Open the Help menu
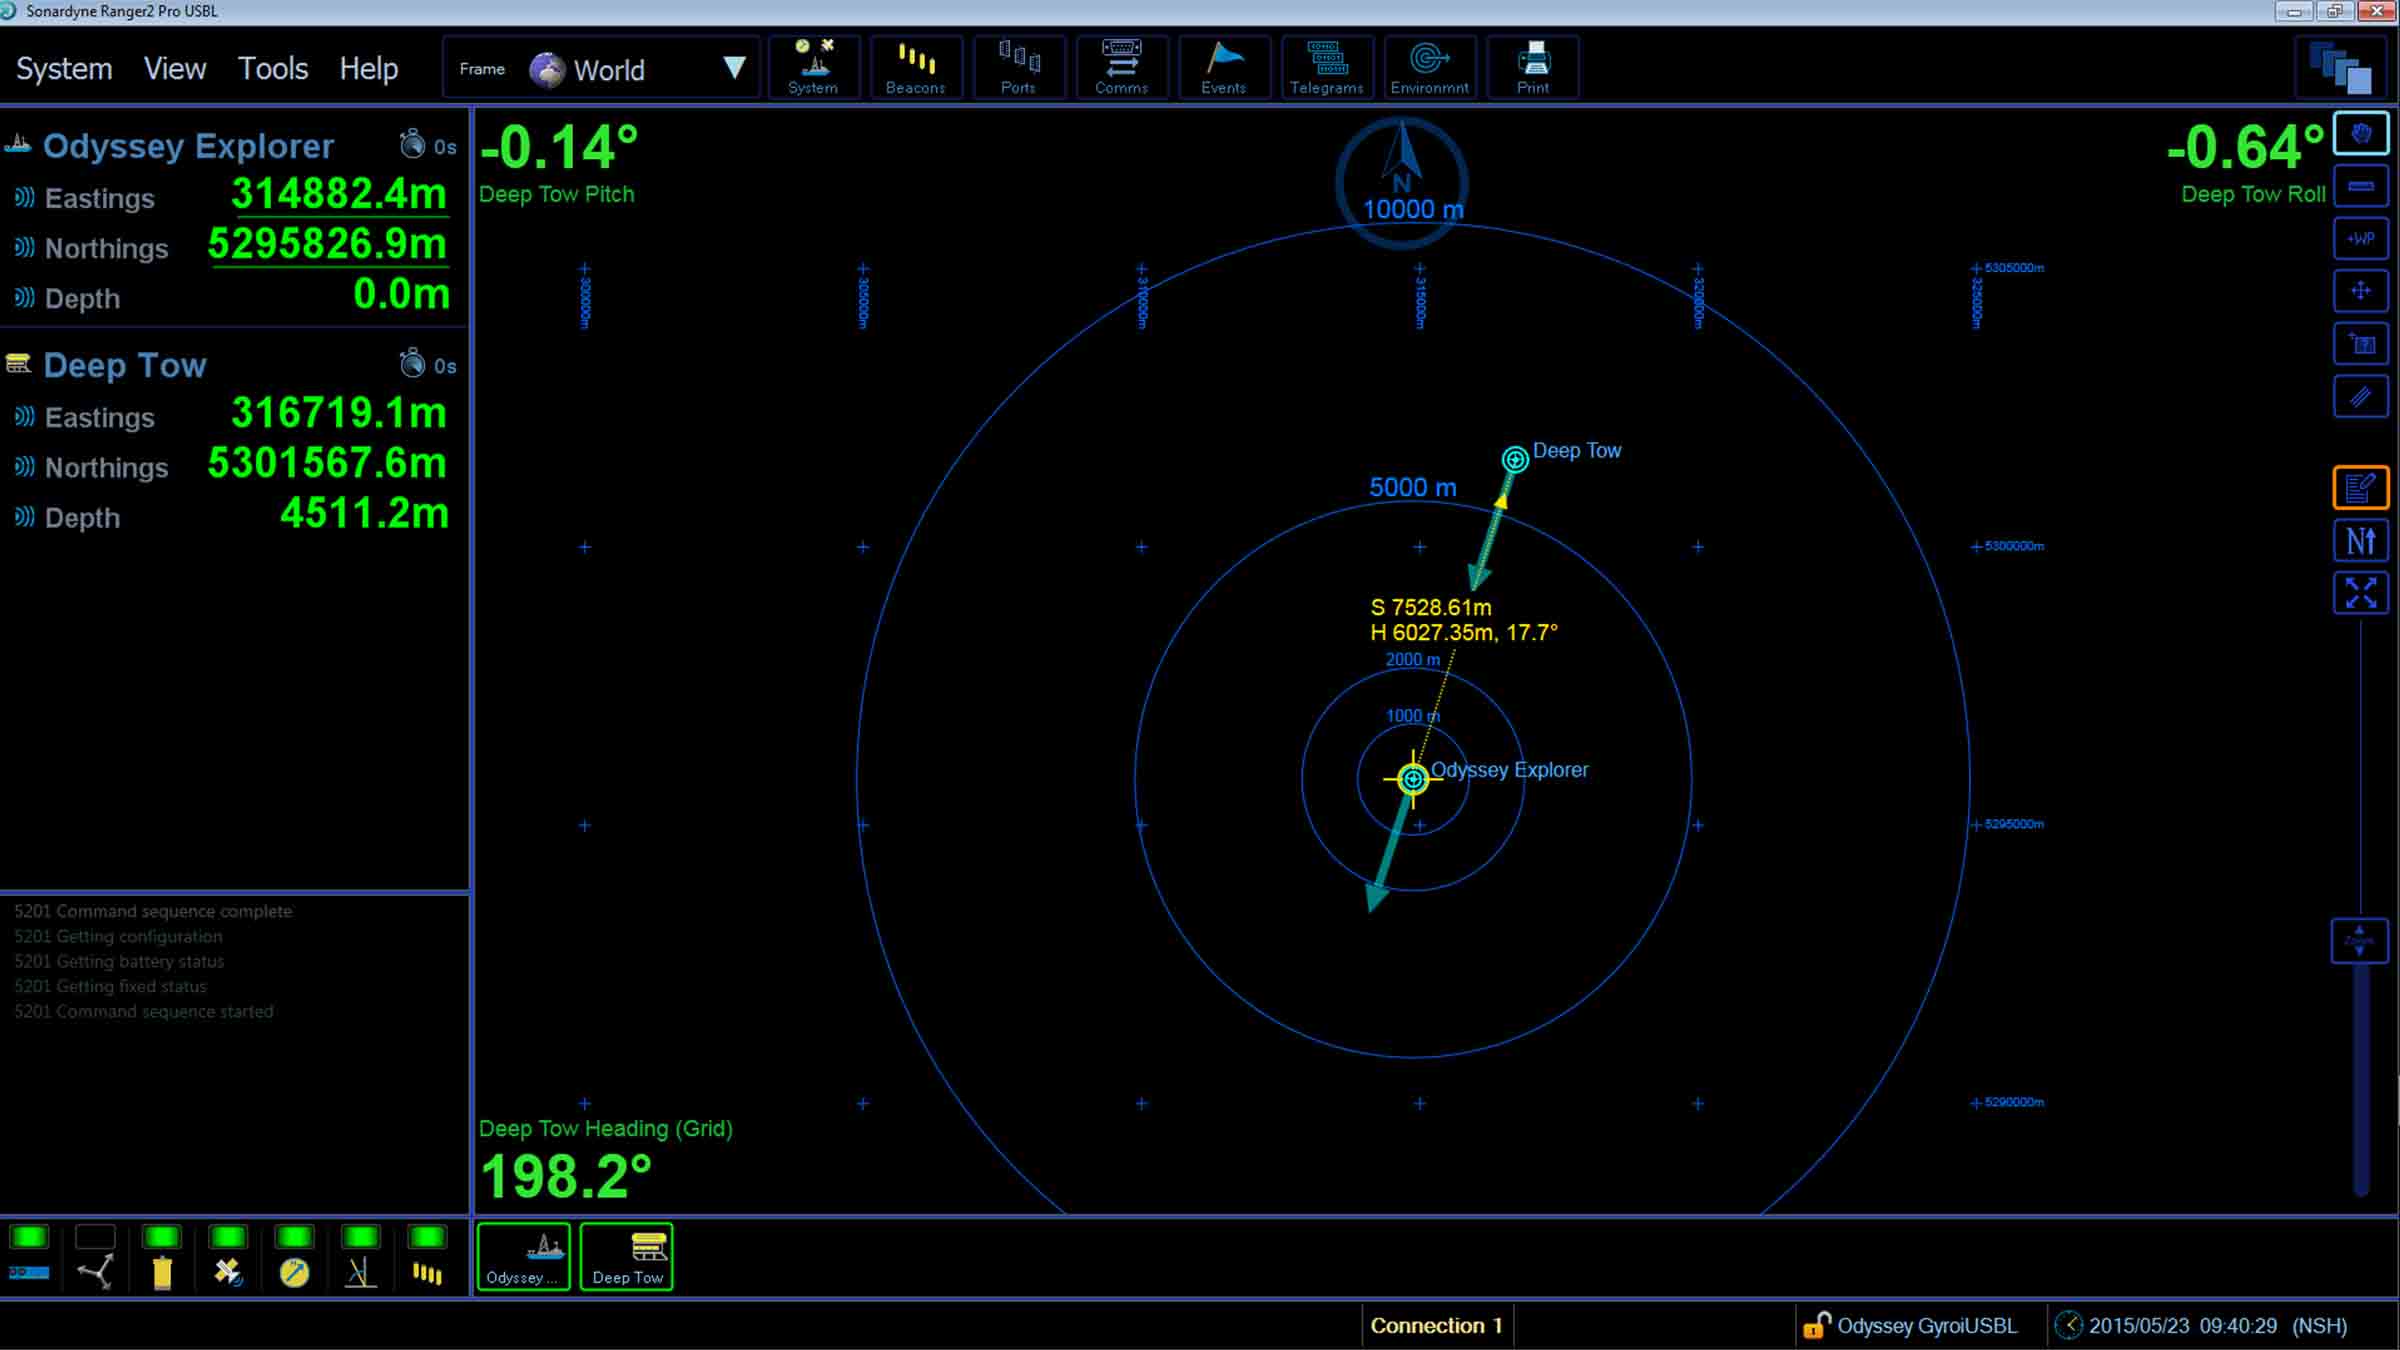Viewport: 2400px width, 1350px height. pyautogui.click(x=368, y=68)
